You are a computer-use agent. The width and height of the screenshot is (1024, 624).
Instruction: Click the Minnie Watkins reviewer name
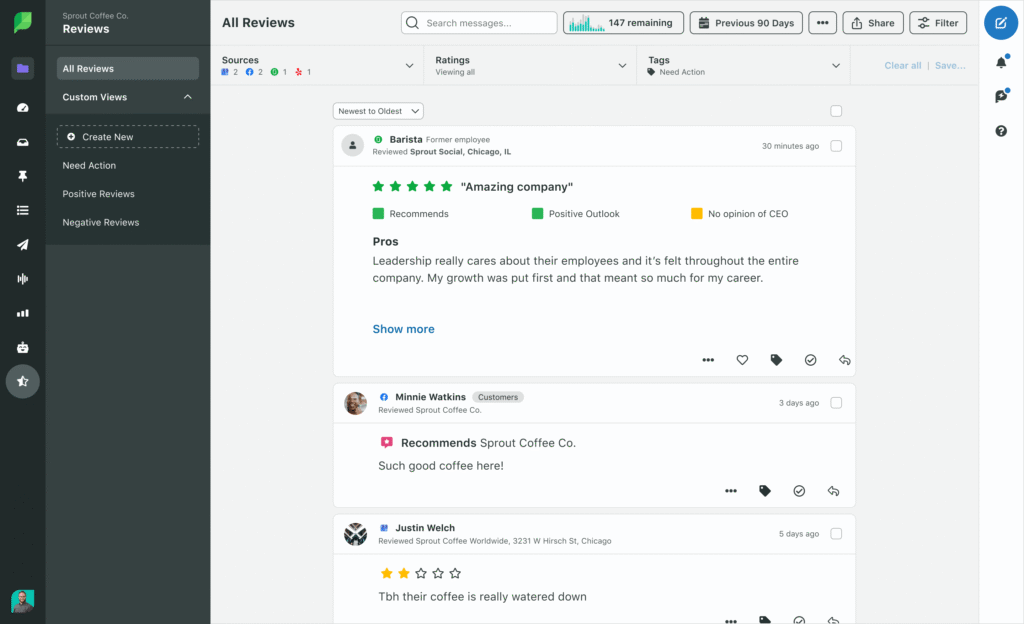[430, 397]
